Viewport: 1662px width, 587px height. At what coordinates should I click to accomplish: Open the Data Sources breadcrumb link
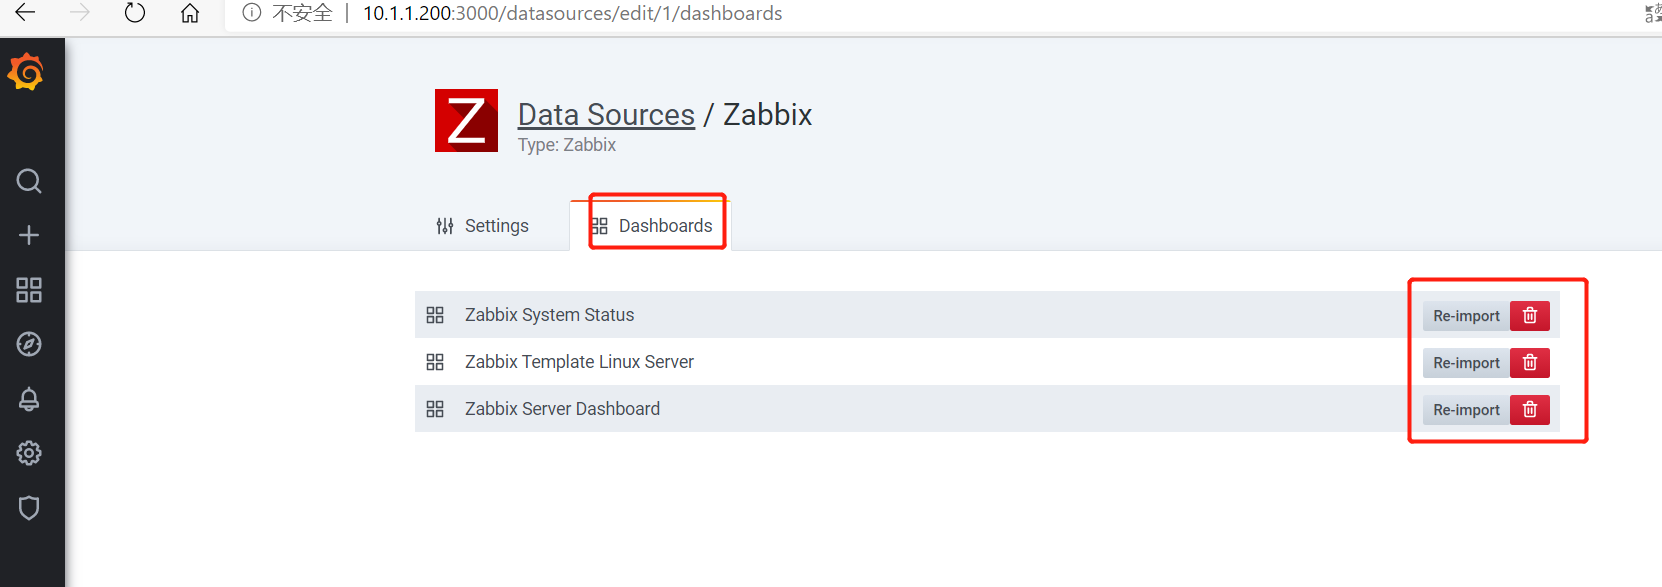pyautogui.click(x=606, y=115)
